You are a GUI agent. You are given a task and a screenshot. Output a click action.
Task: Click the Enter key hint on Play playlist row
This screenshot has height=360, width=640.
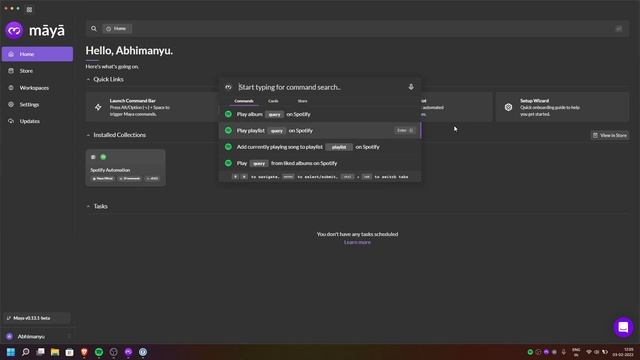pyautogui.click(x=405, y=131)
